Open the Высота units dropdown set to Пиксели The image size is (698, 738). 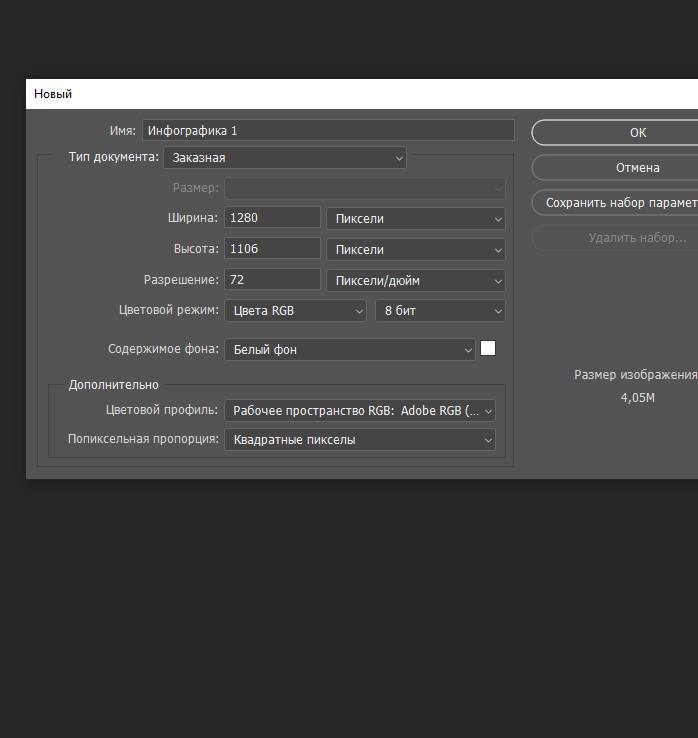click(415, 249)
